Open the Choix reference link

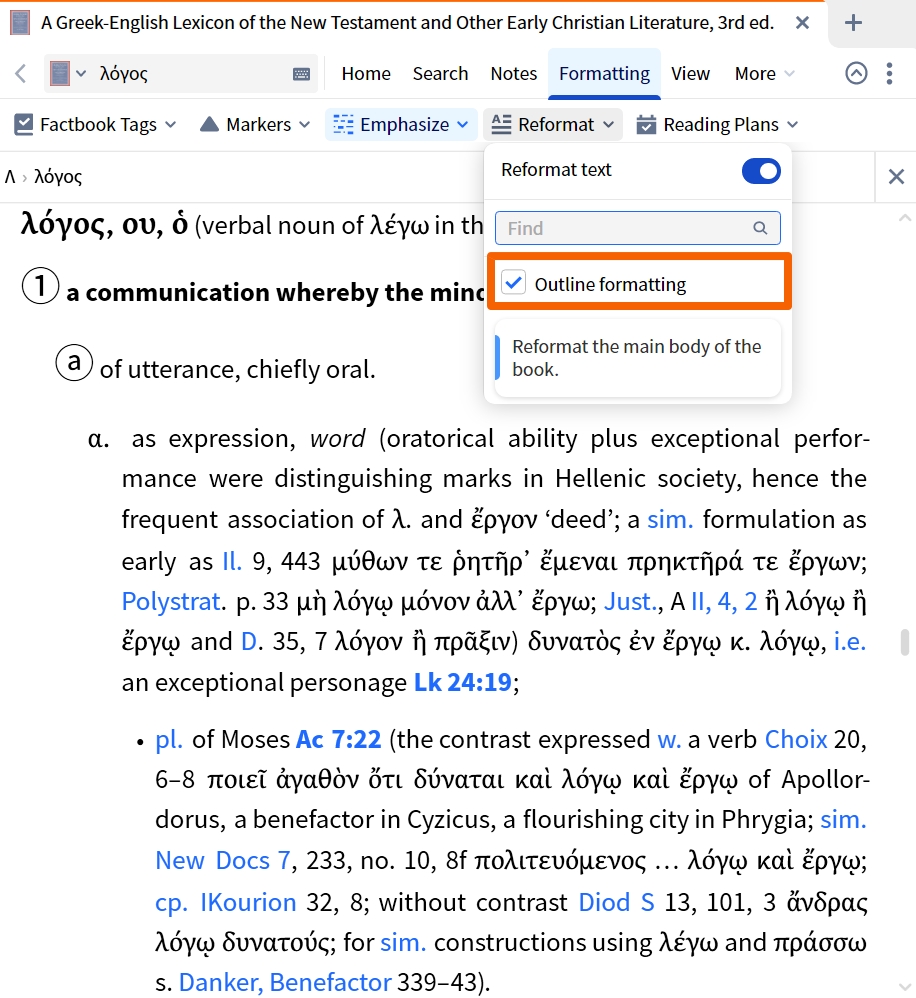click(x=796, y=740)
